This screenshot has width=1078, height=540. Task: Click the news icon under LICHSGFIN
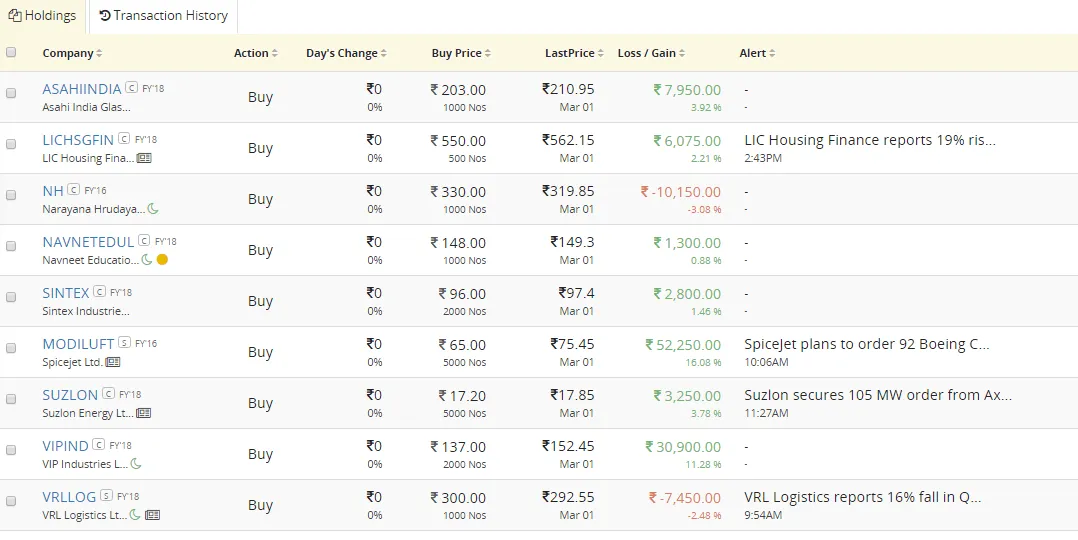pyautogui.click(x=144, y=158)
